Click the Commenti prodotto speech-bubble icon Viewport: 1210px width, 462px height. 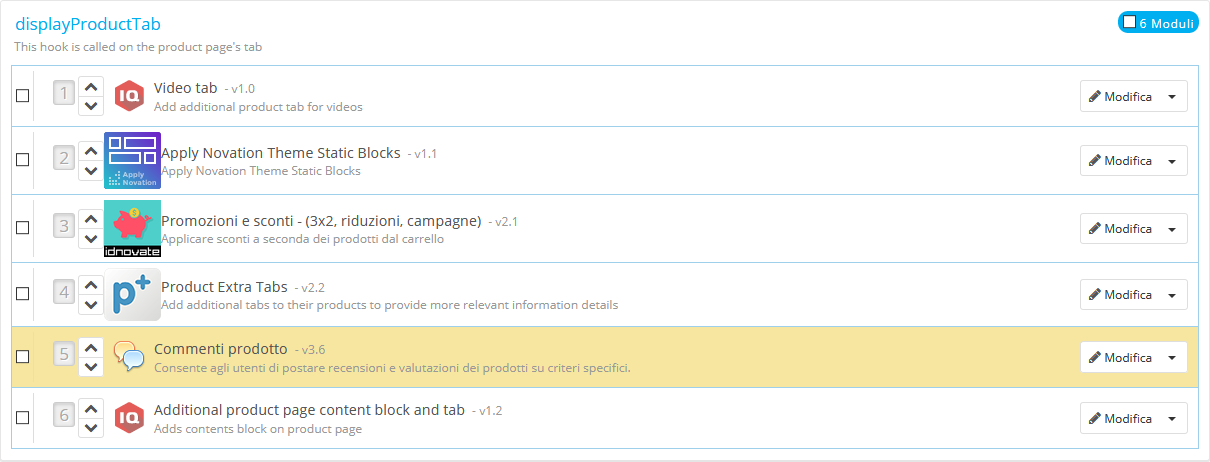click(x=129, y=356)
